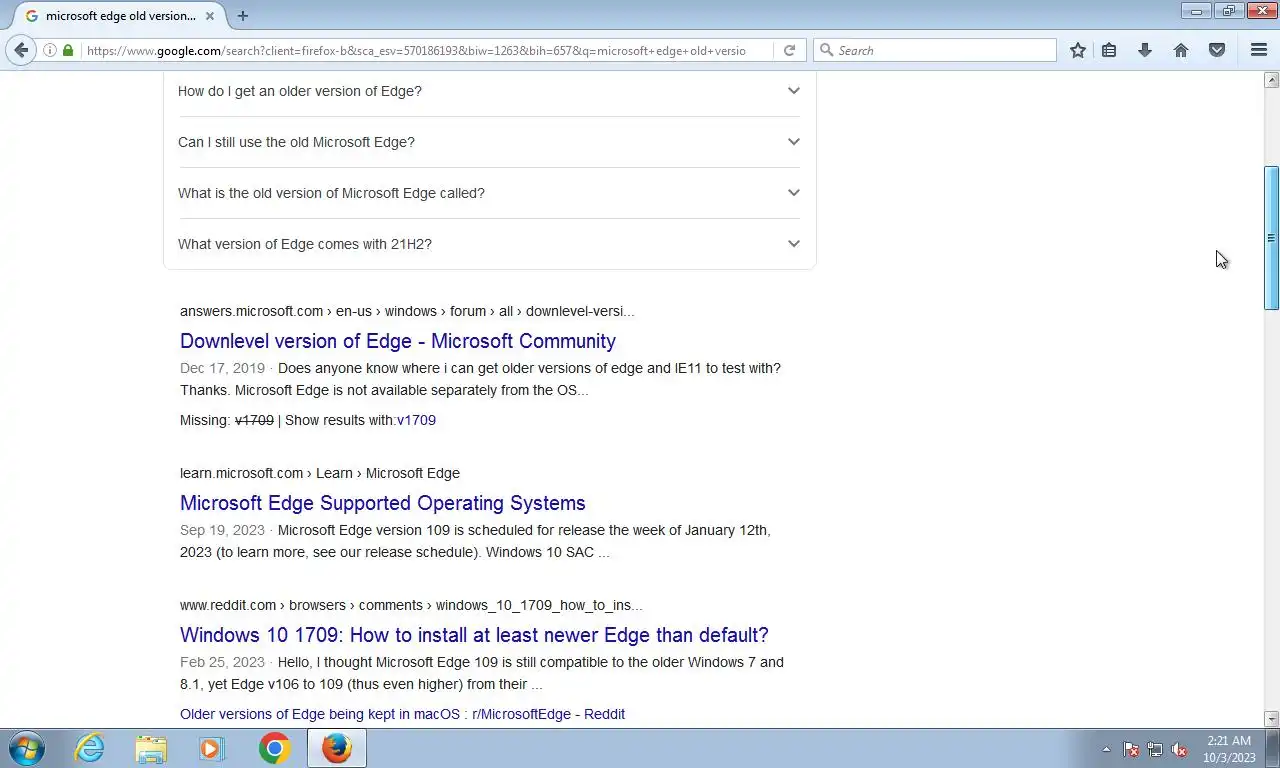Click answers.microsoft.com breadcrumb text
This screenshot has width=1280, height=768.
(x=407, y=311)
